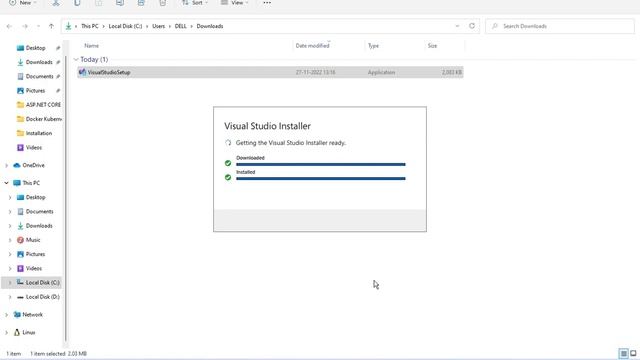Image resolution: width=640 pixels, height=360 pixels.
Task: Expand Desktop under This PC
Action: [x=10, y=198]
